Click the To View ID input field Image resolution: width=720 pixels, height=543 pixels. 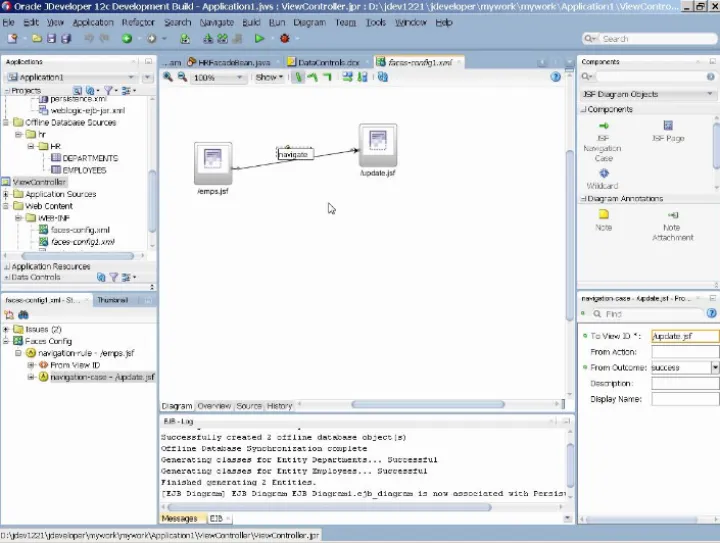point(684,337)
